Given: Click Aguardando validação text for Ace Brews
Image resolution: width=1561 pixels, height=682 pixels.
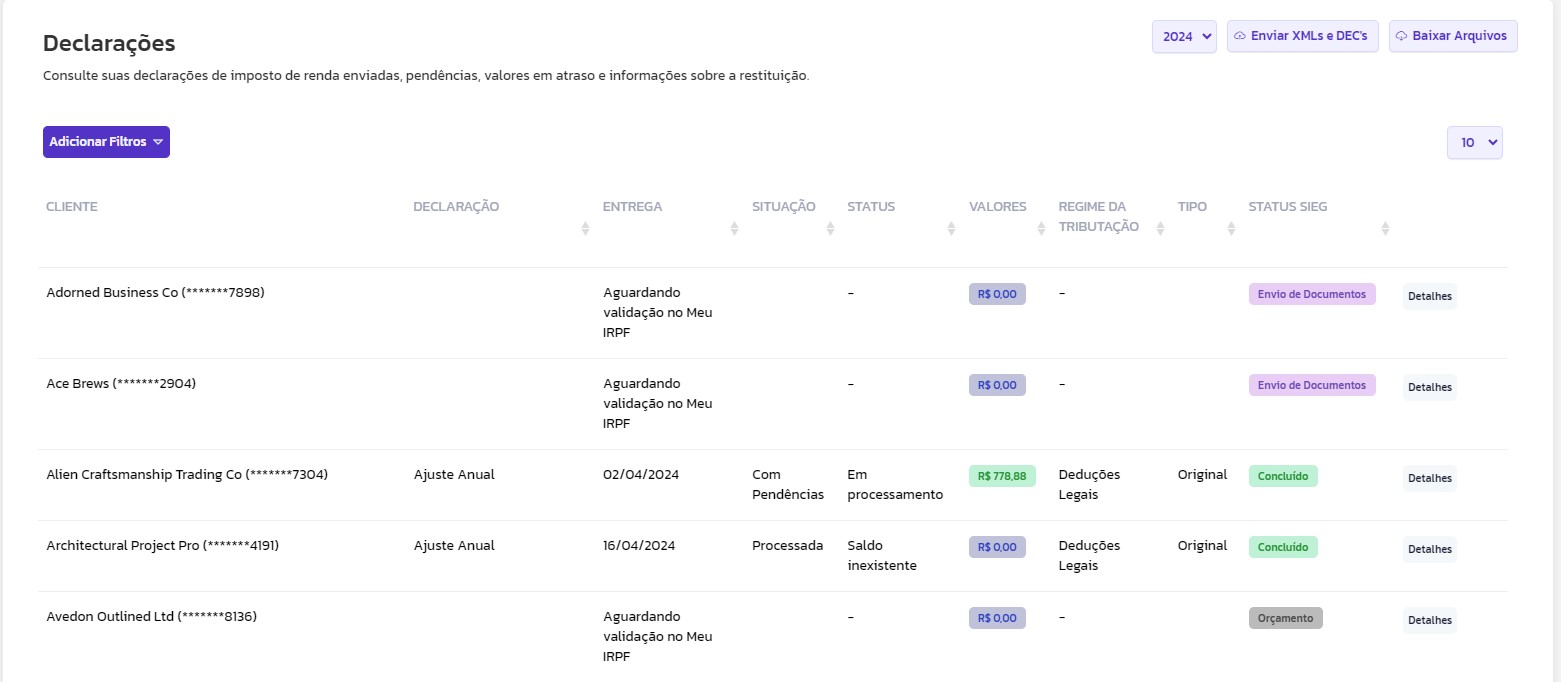Looking at the screenshot, I should [x=658, y=404].
